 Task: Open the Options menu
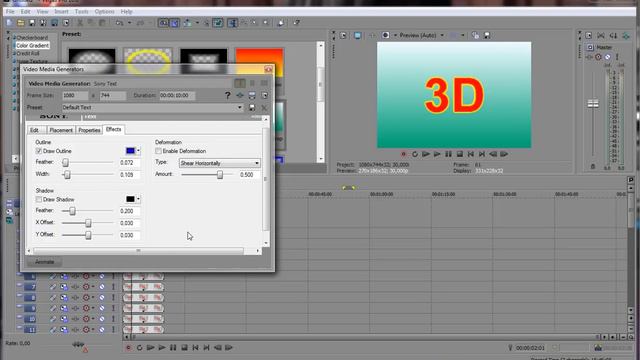pyautogui.click(x=104, y=12)
